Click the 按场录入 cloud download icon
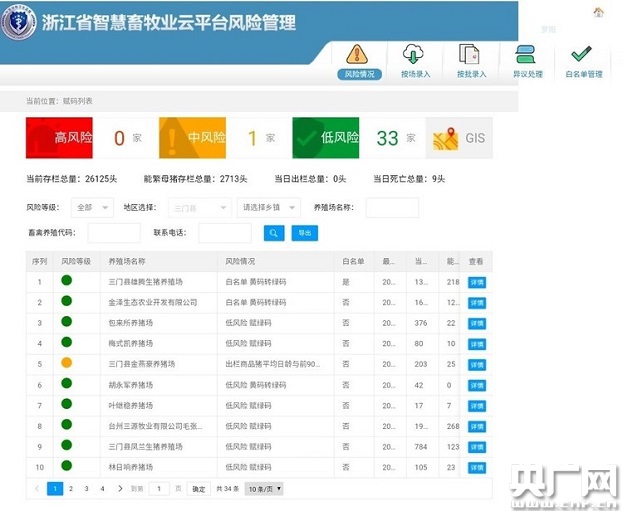This screenshot has height=511, width=623. (414, 60)
